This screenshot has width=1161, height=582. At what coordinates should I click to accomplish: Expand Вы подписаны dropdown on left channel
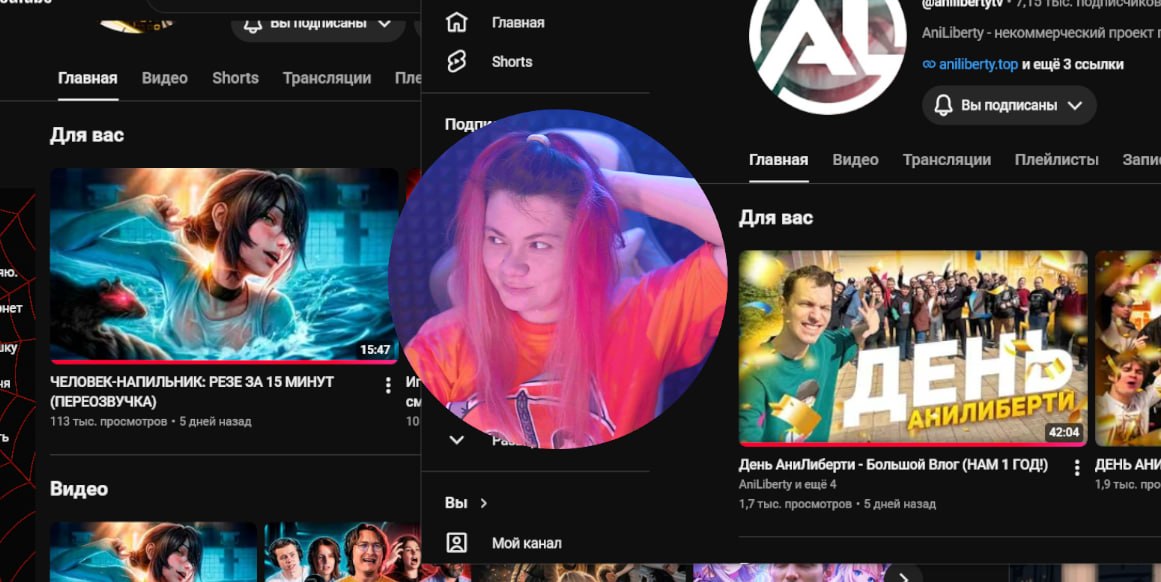(384, 23)
